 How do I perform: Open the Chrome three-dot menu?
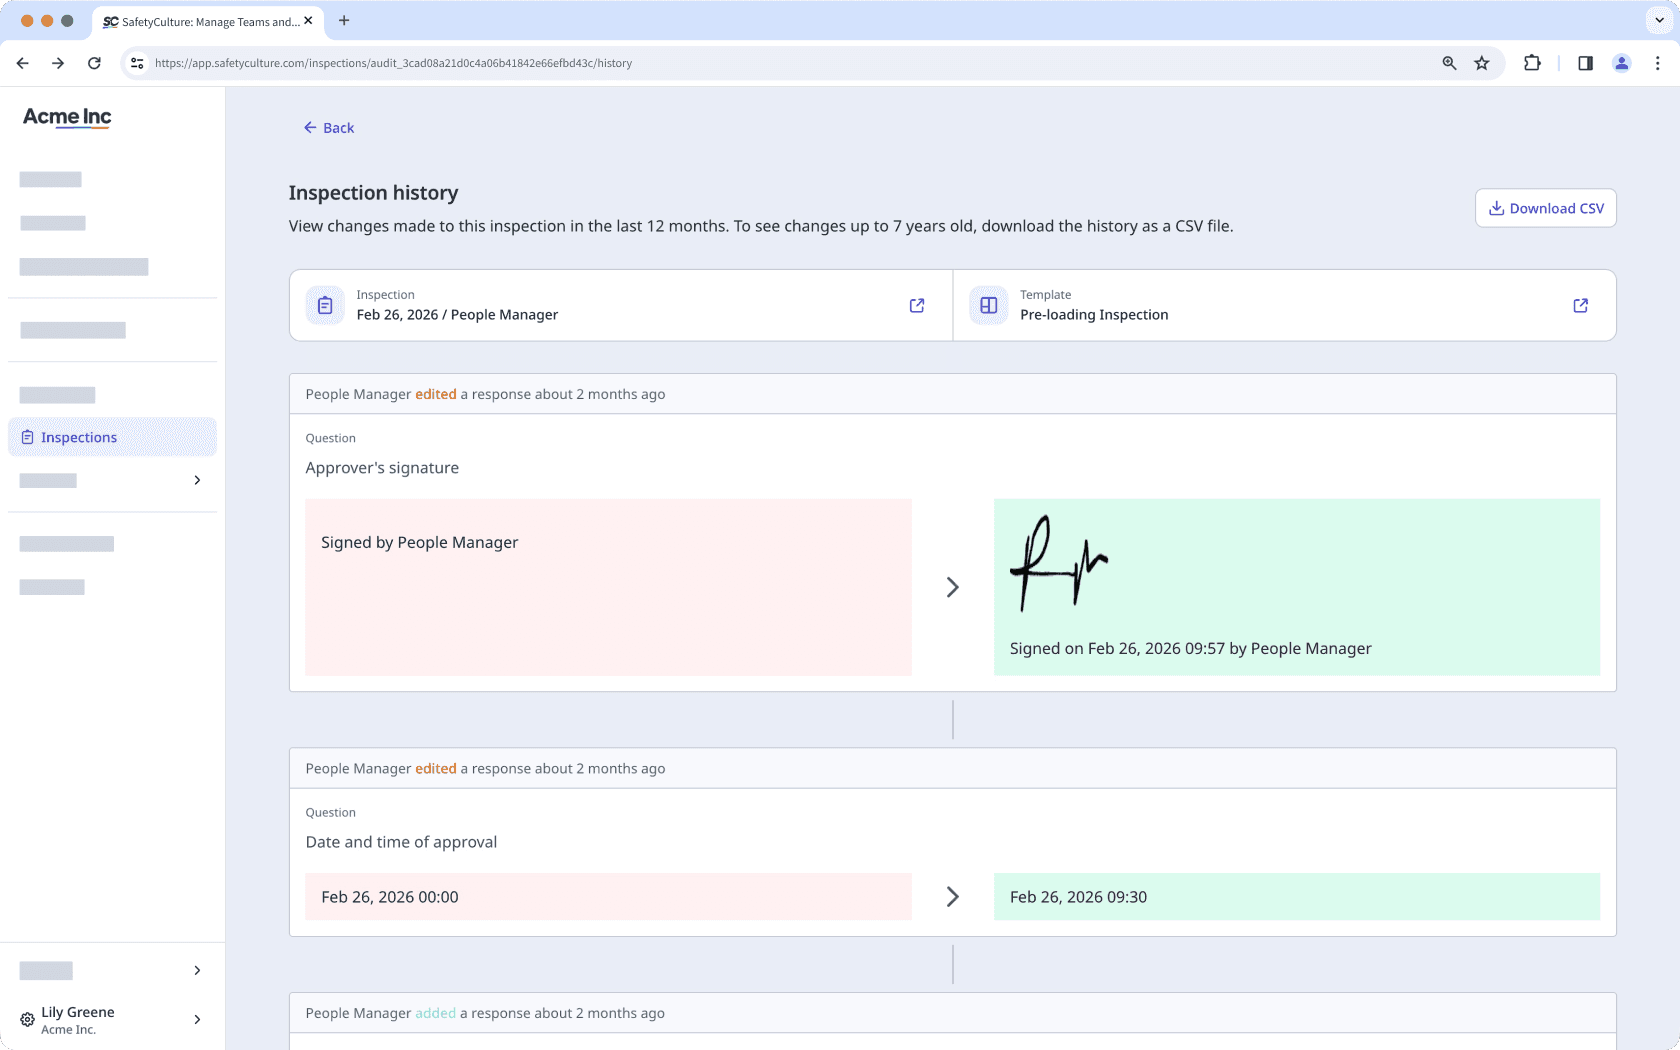(x=1658, y=62)
